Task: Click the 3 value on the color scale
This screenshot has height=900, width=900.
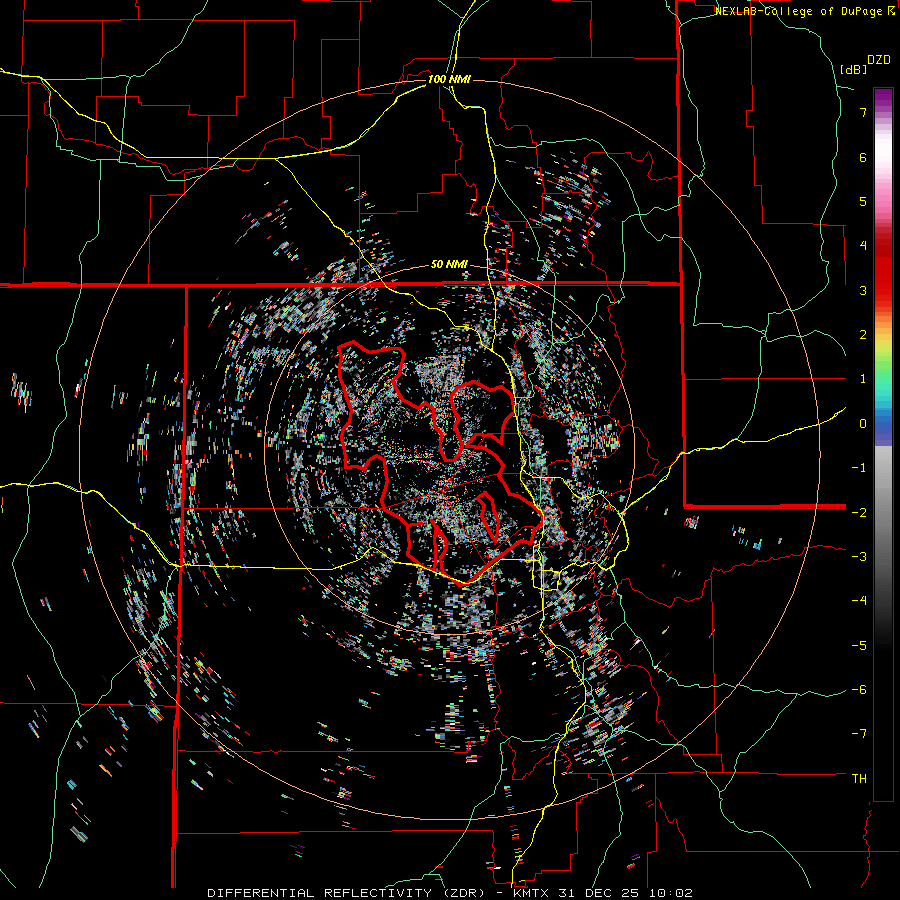Action: pyautogui.click(x=863, y=290)
